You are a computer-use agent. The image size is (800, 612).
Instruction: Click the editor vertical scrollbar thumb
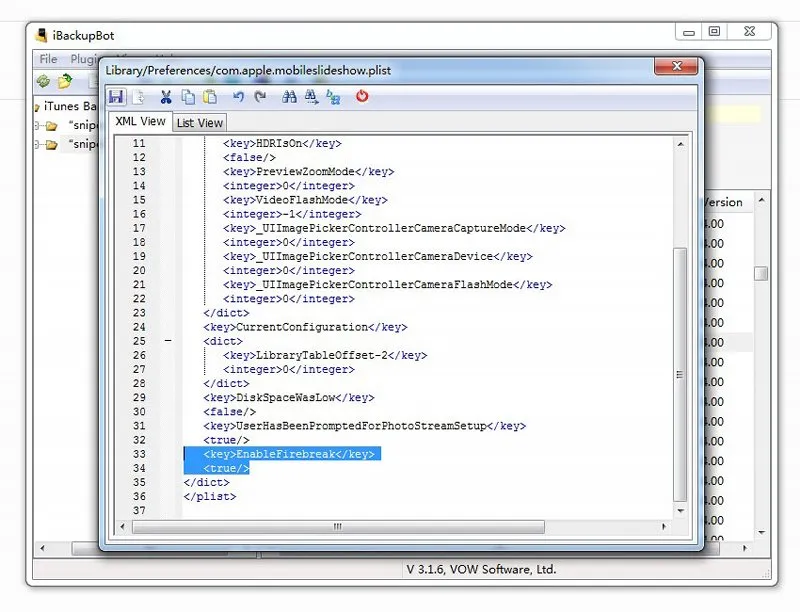point(680,375)
